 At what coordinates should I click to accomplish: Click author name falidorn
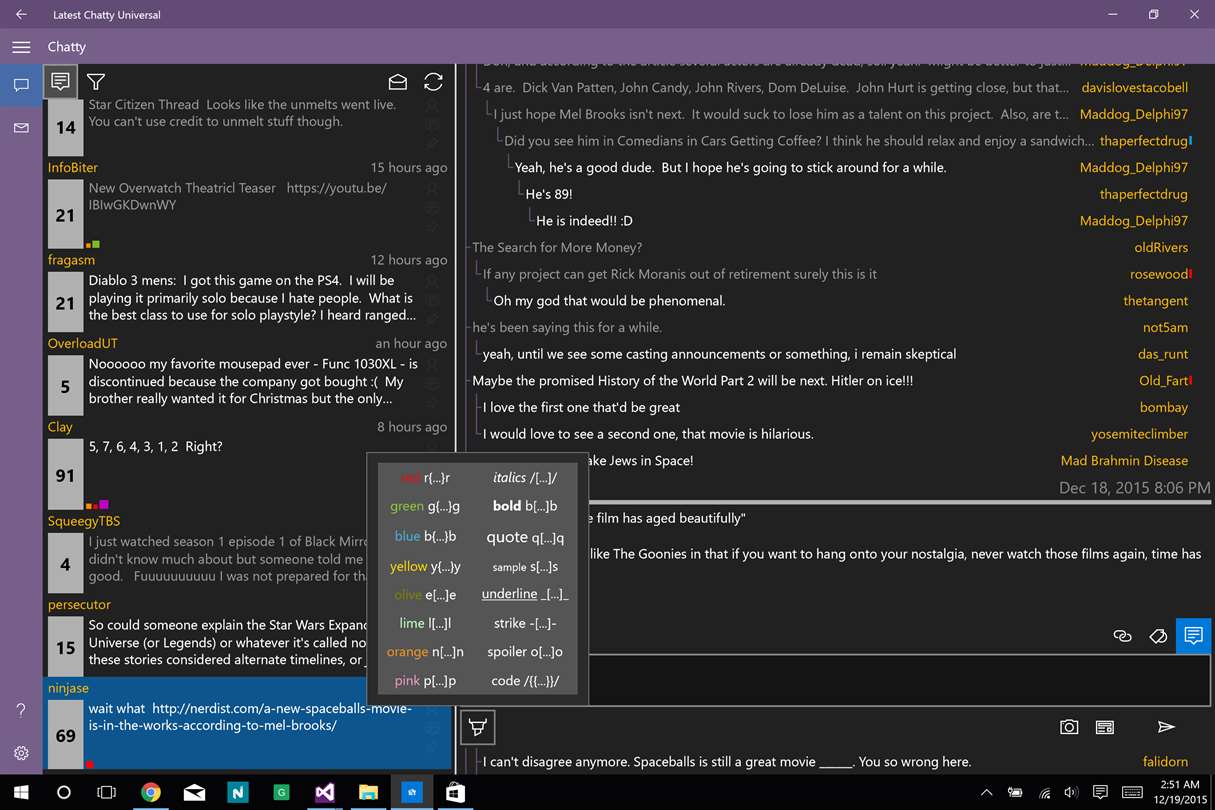(x=1165, y=762)
